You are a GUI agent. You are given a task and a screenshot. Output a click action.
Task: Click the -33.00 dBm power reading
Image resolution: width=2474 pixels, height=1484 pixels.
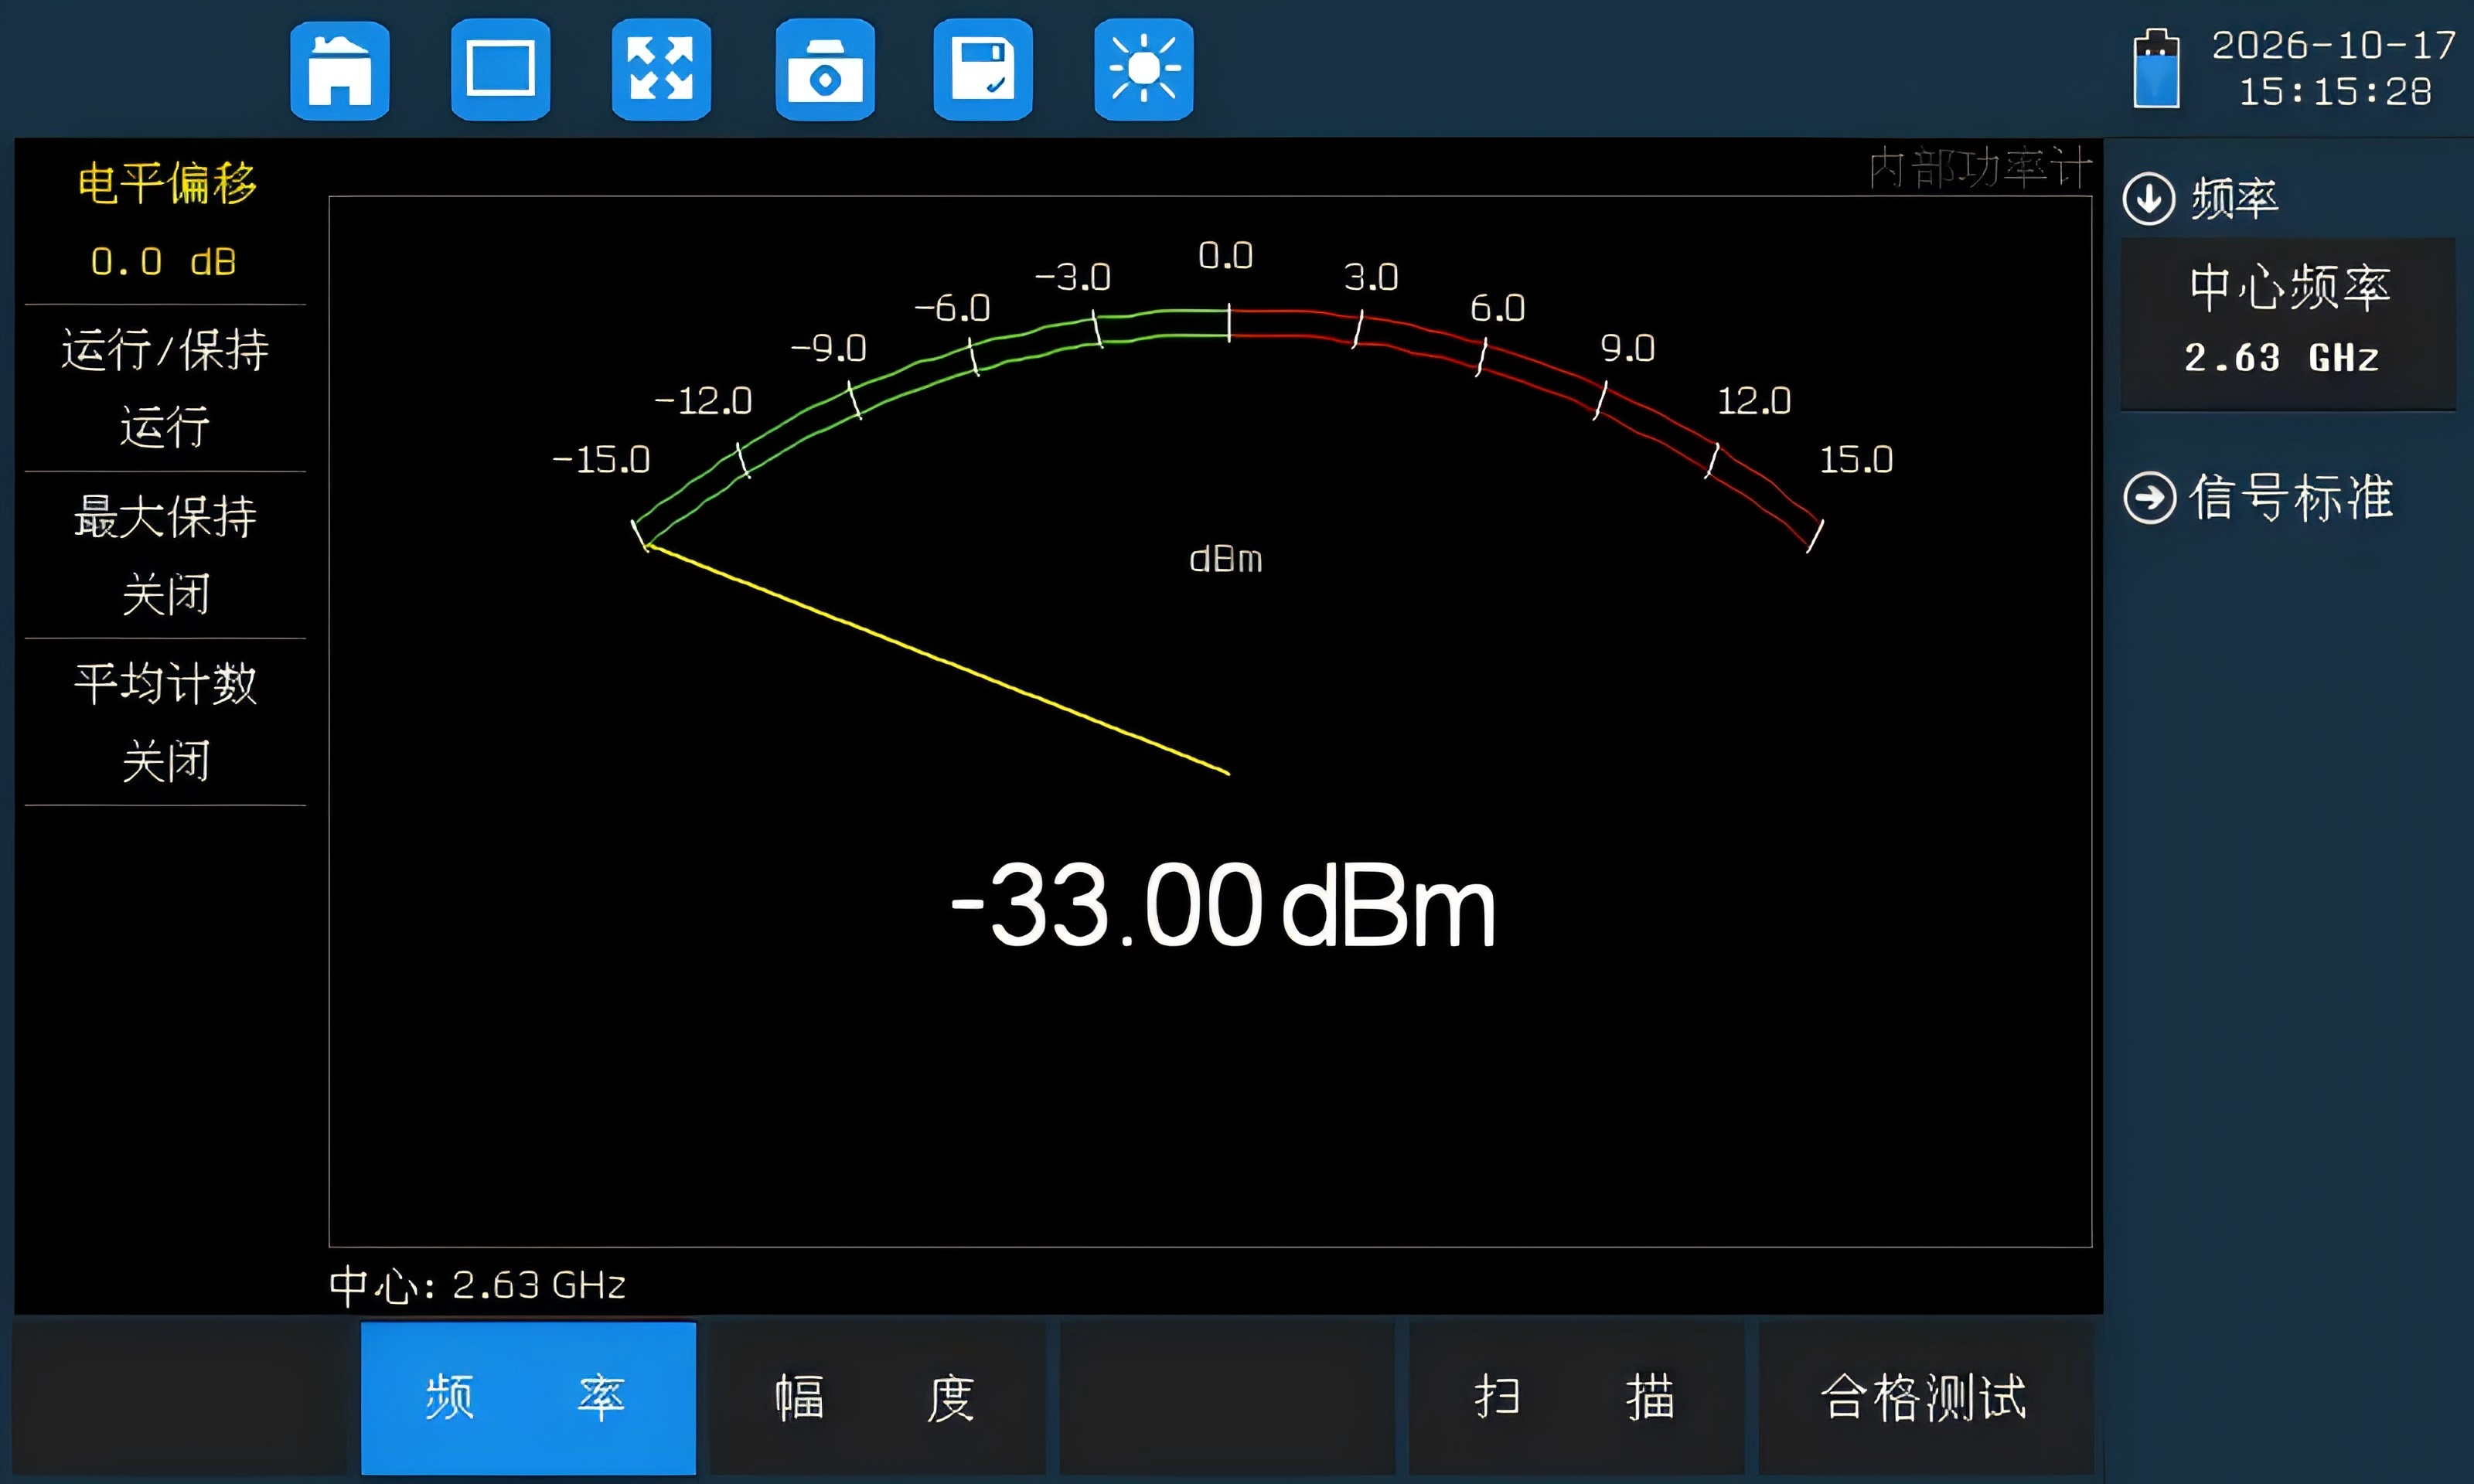click(x=1223, y=905)
